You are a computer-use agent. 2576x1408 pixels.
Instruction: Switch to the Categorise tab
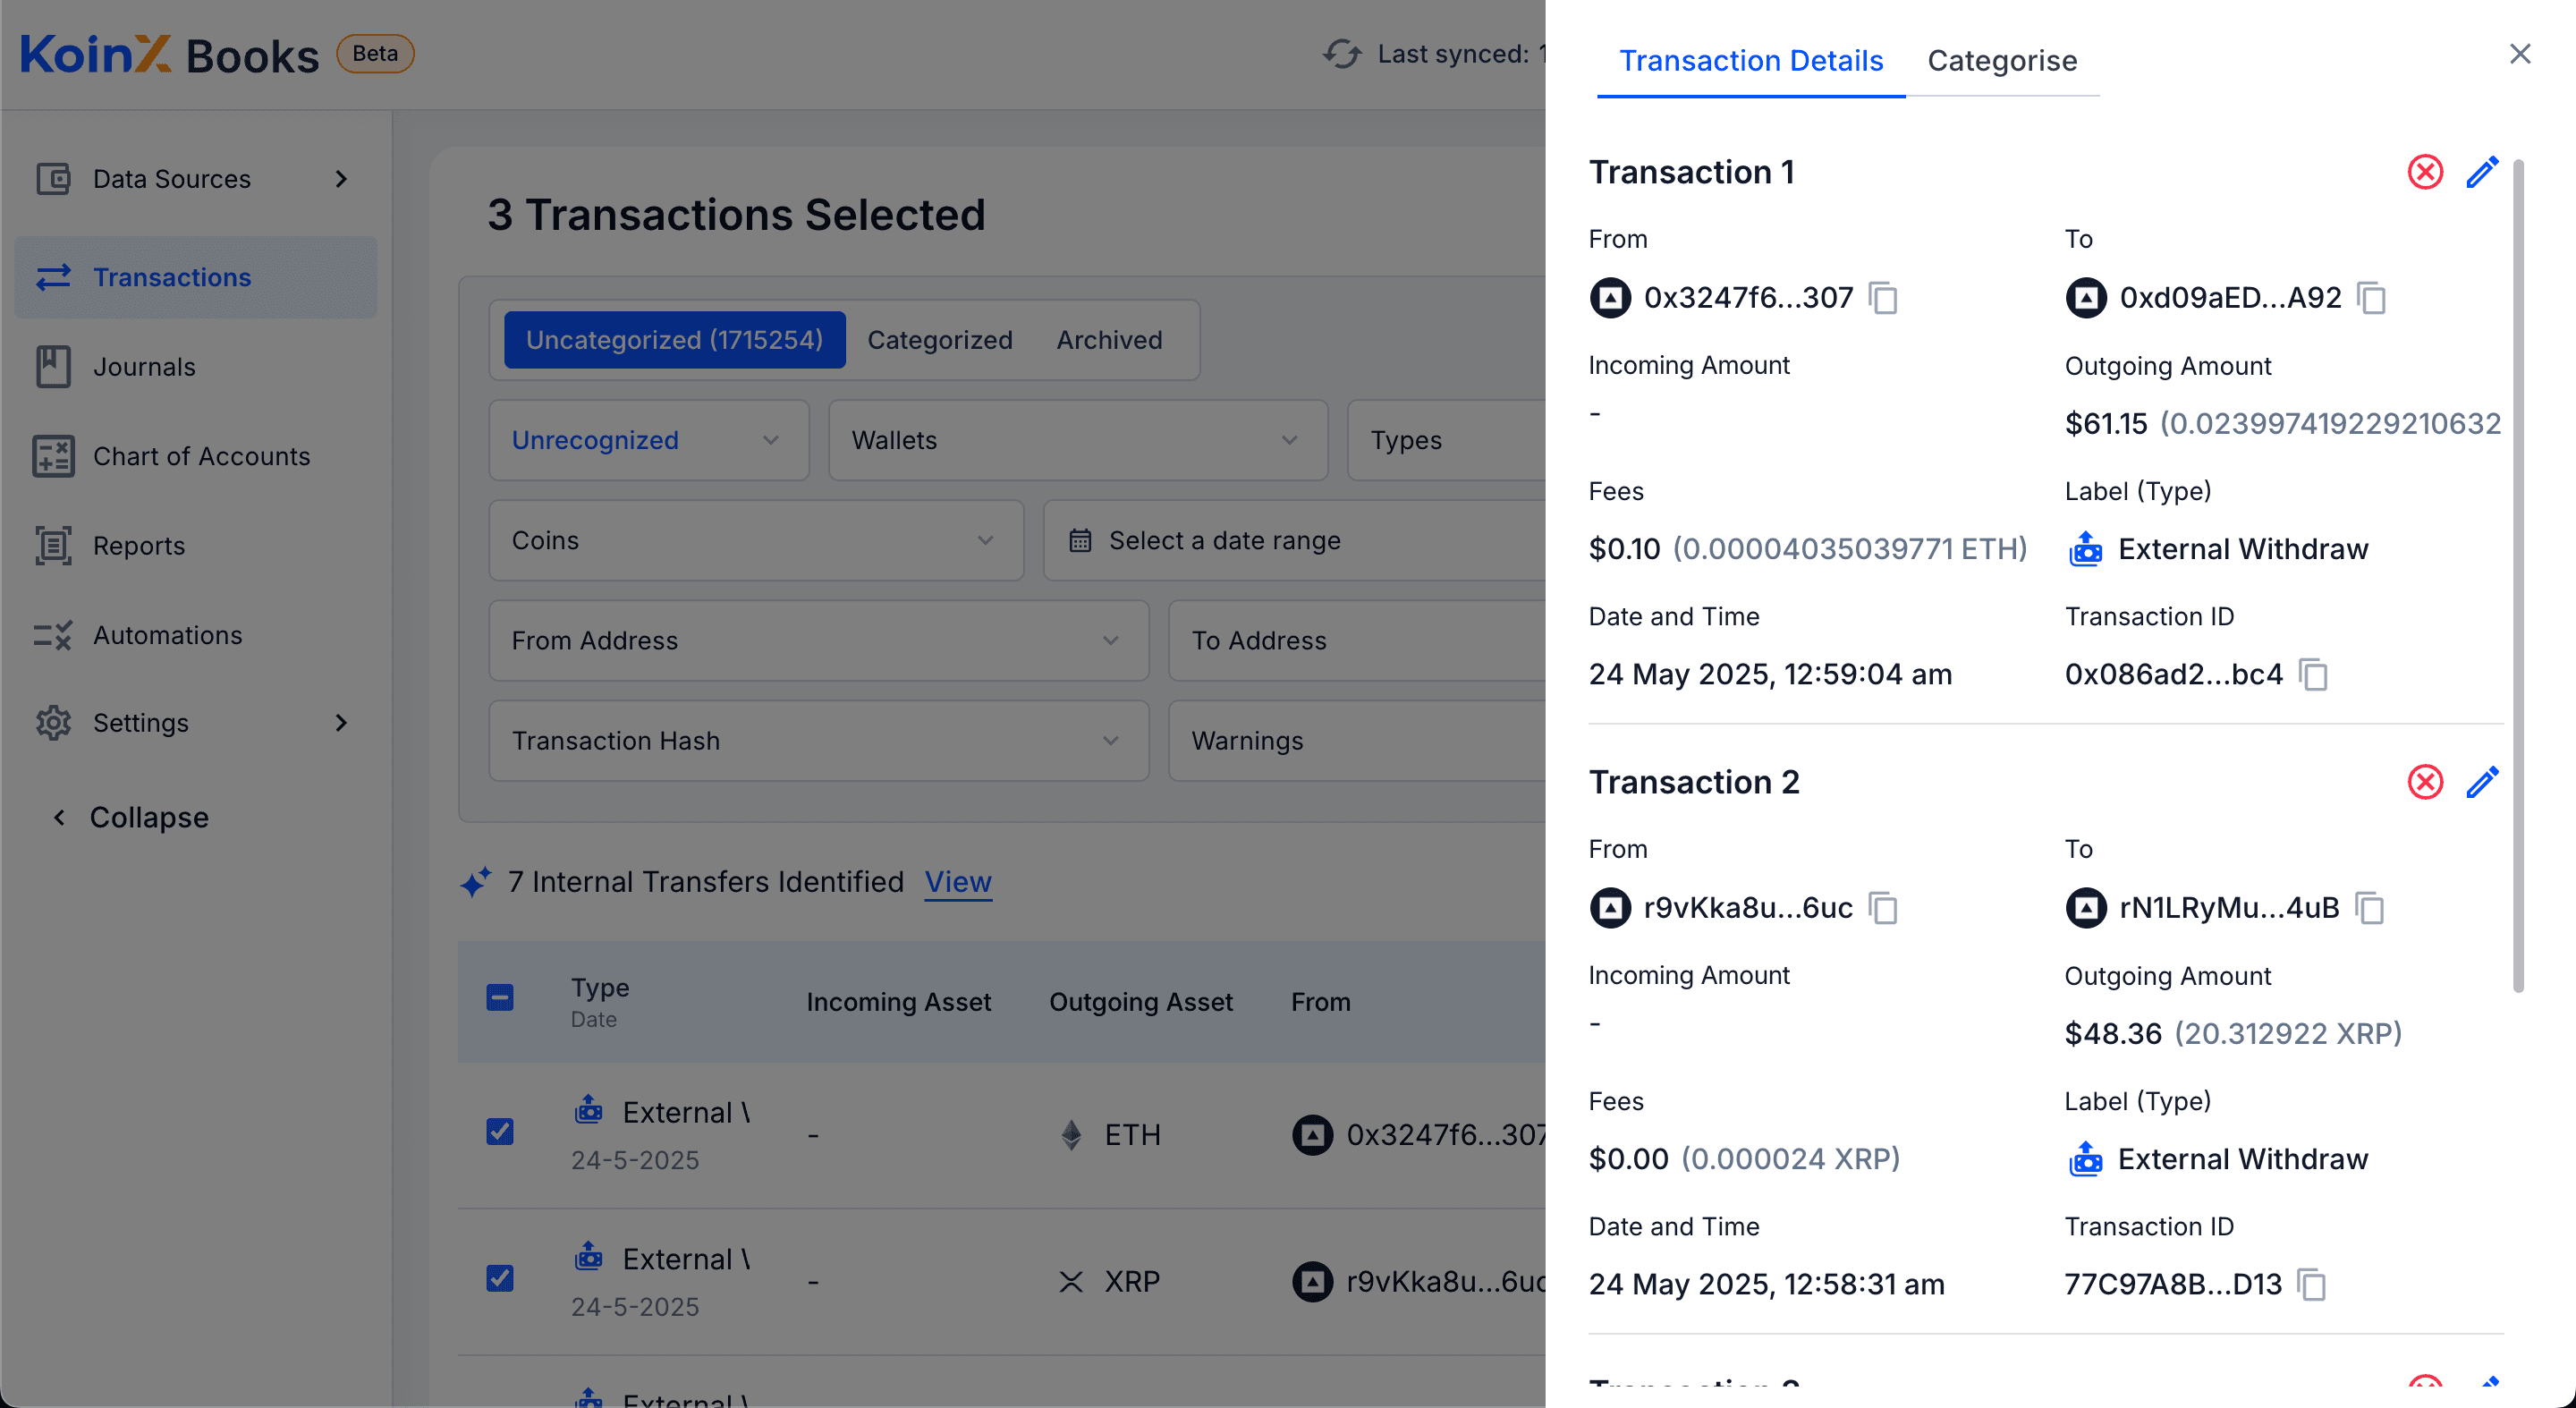click(2001, 61)
